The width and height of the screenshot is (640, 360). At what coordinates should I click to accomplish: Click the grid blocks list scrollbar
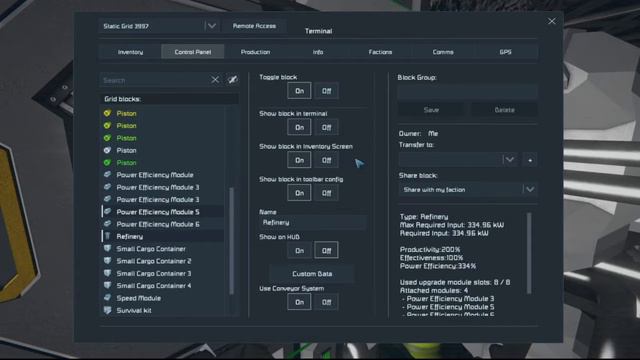click(x=231, y=241)
